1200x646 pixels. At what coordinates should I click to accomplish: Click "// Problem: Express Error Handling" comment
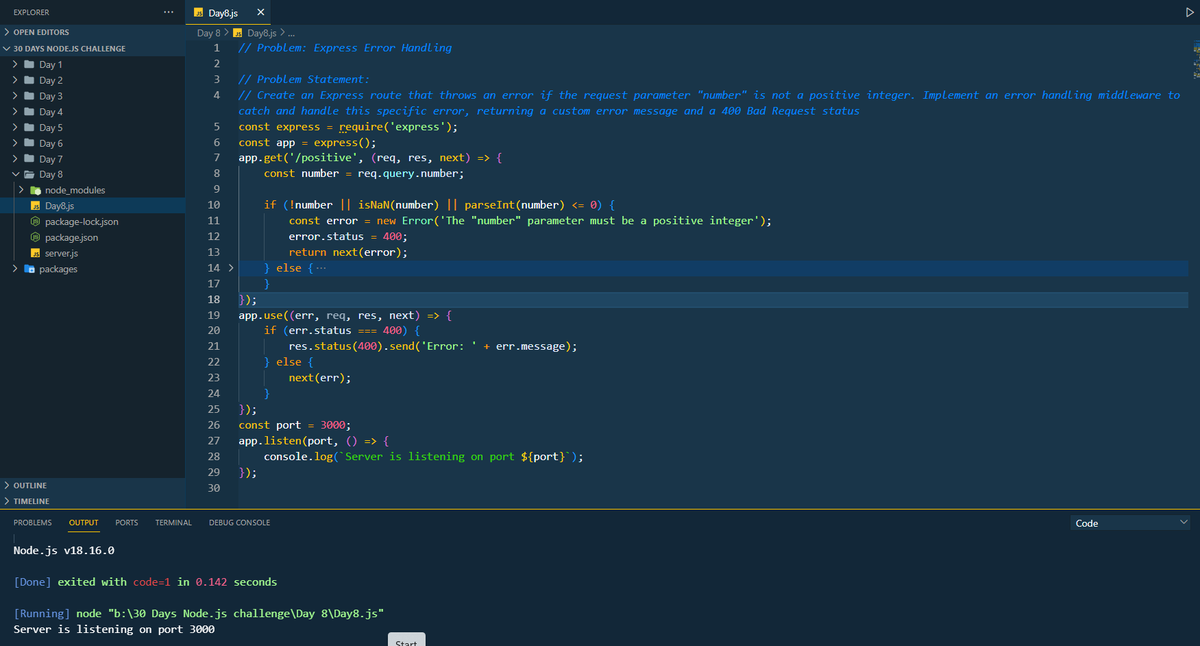click(345, 48)
